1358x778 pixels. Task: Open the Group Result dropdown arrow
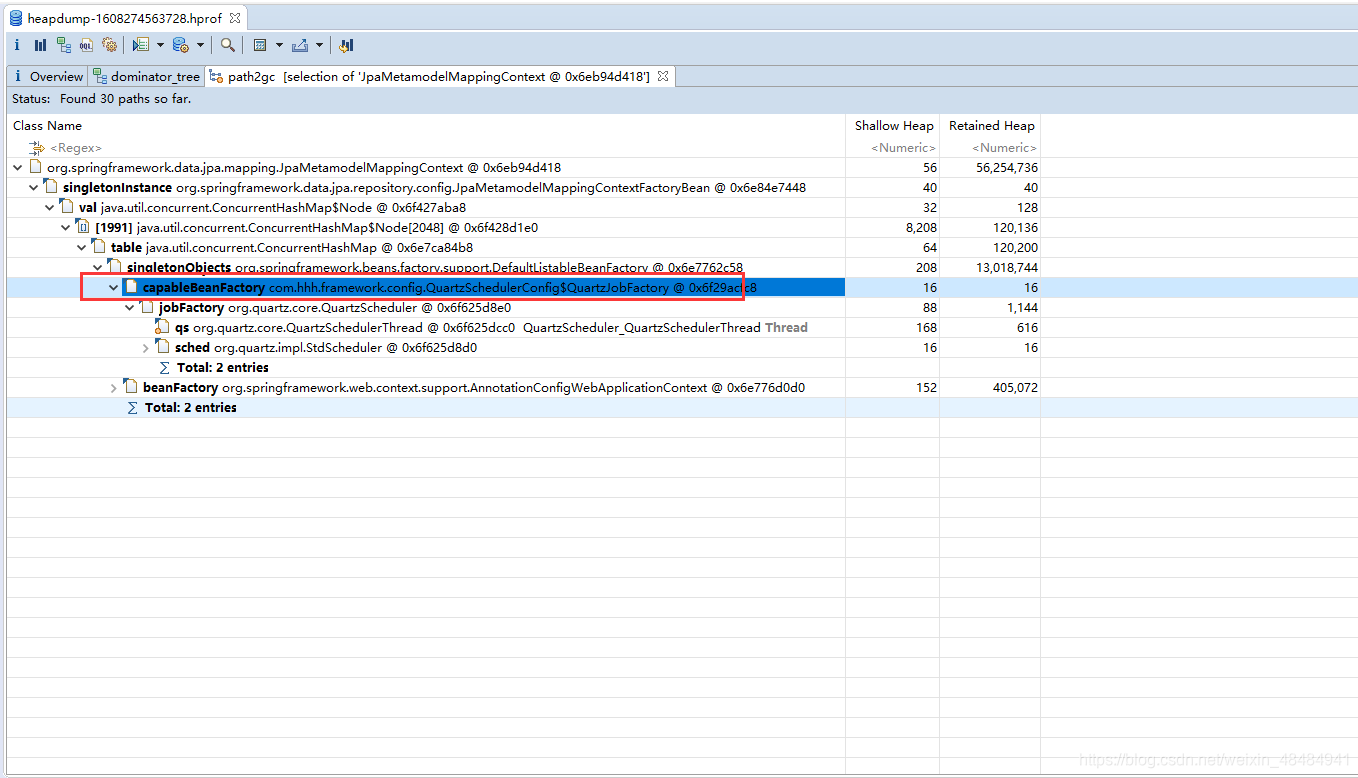[279, 45]
